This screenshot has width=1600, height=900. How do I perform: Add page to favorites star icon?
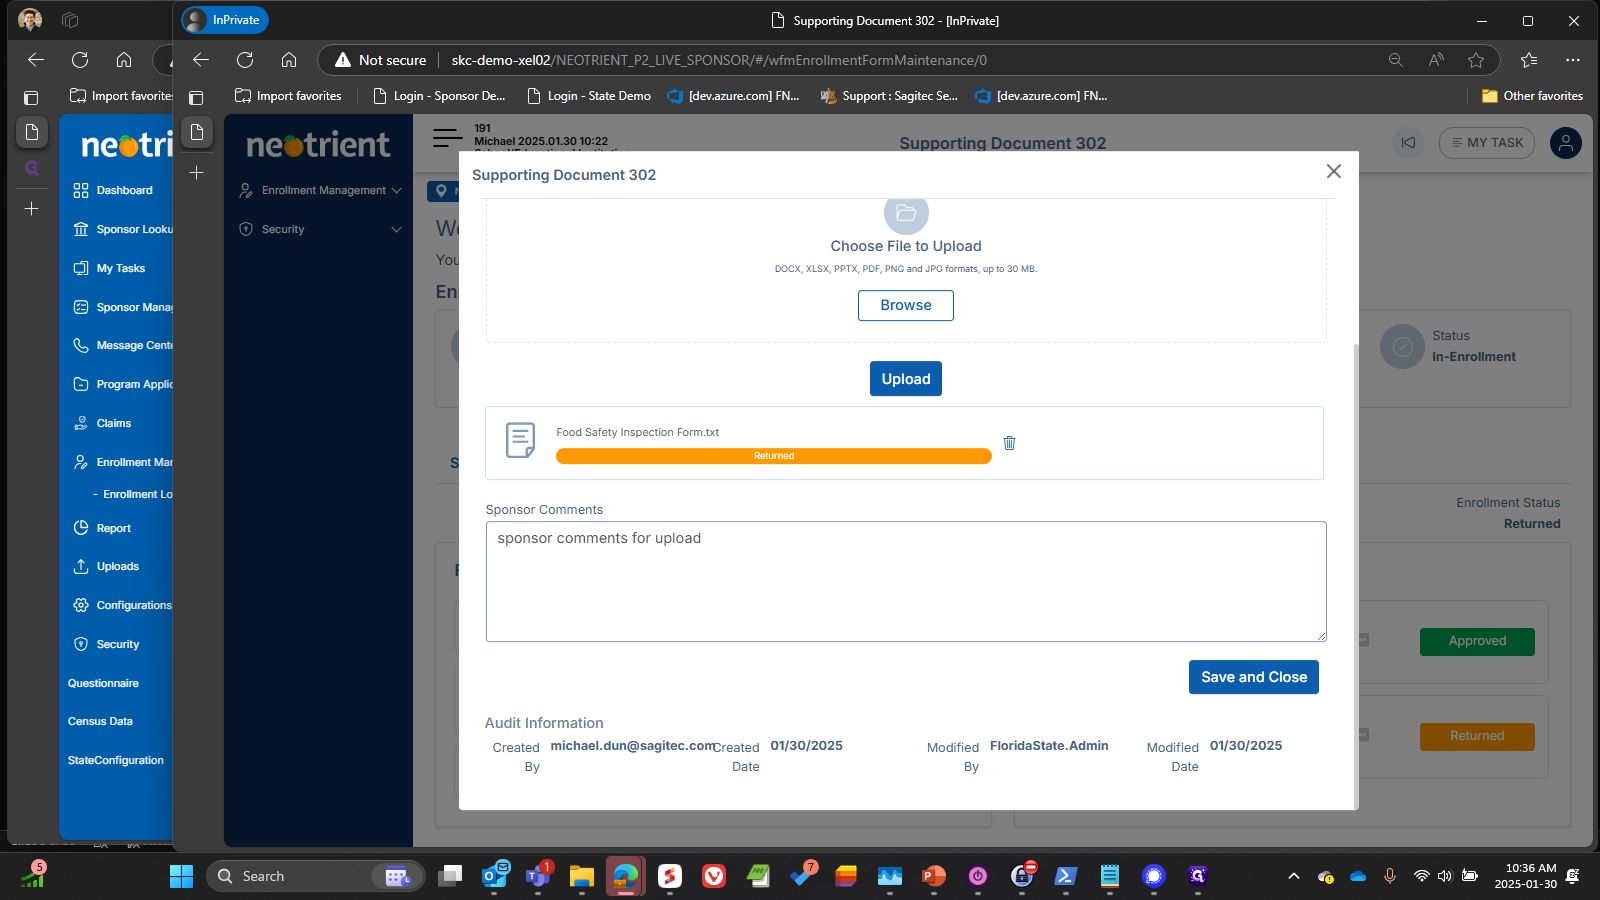(1476, 60)
